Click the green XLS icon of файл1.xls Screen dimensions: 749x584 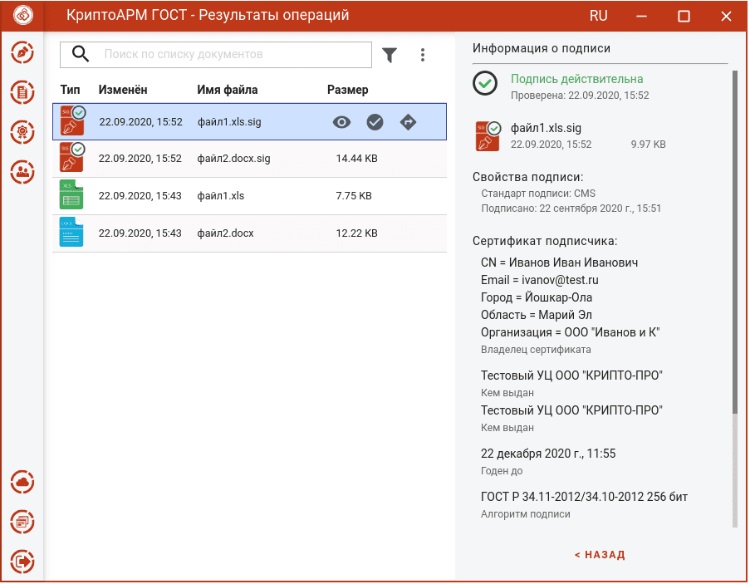[71, 194]
